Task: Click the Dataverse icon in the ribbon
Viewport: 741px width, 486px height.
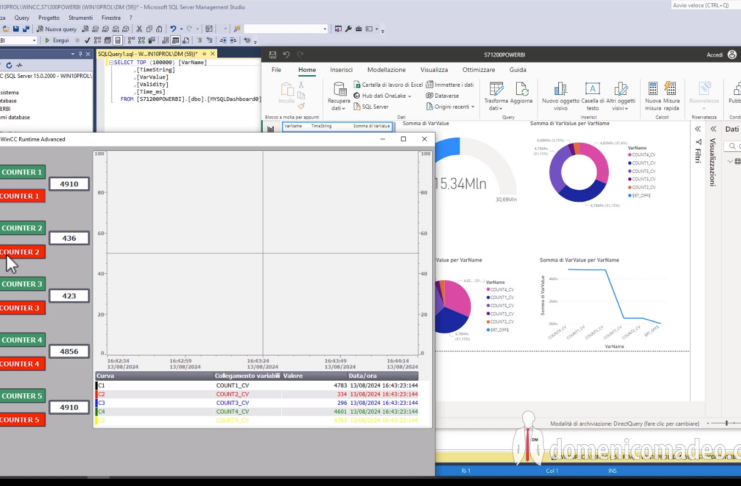Action: [x=429, y=95]
